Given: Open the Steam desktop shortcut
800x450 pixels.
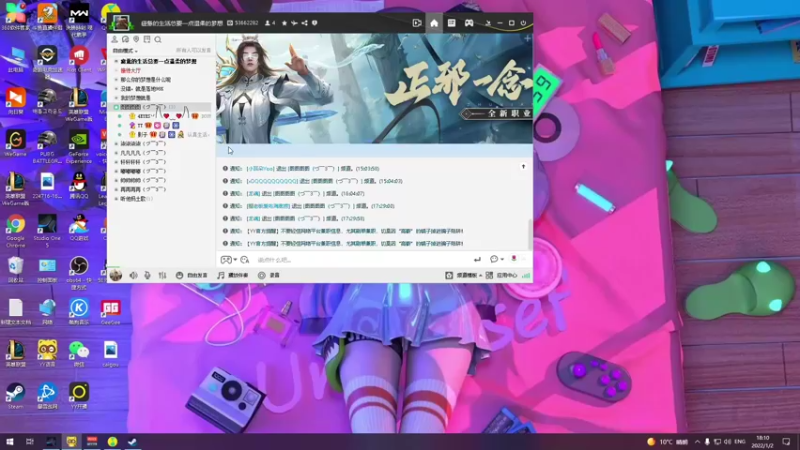Looking at the screenshot, I should pyautogui.click(x=15, y=396).
